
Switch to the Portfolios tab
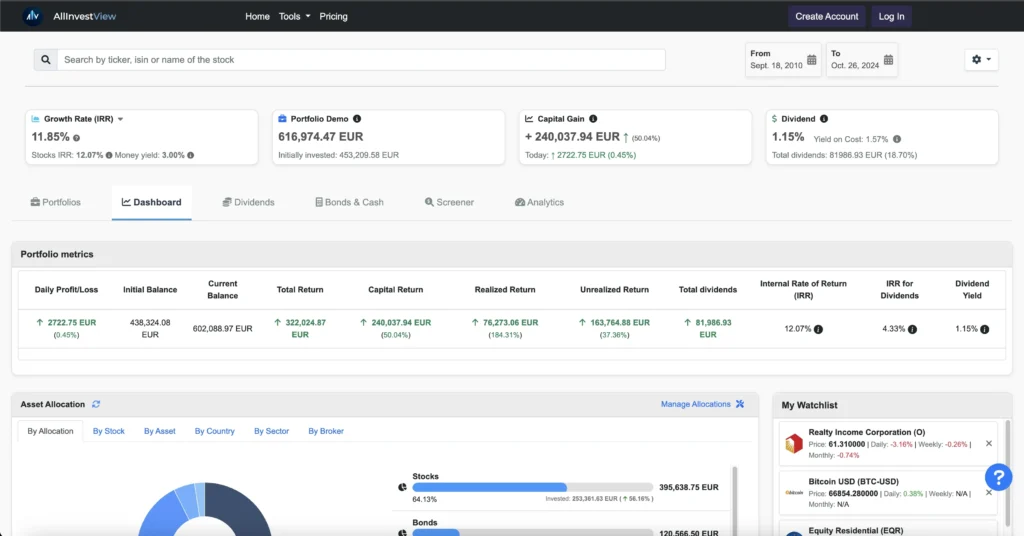[56, 202]
